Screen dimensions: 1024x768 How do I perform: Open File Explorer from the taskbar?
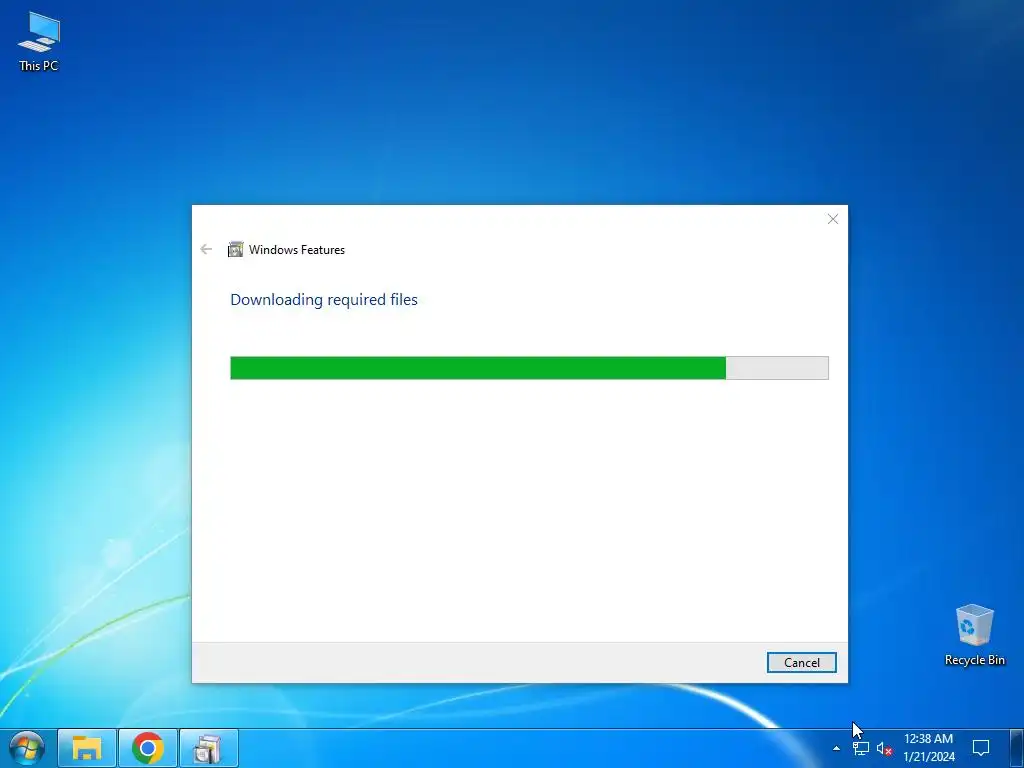coord(87,748)
